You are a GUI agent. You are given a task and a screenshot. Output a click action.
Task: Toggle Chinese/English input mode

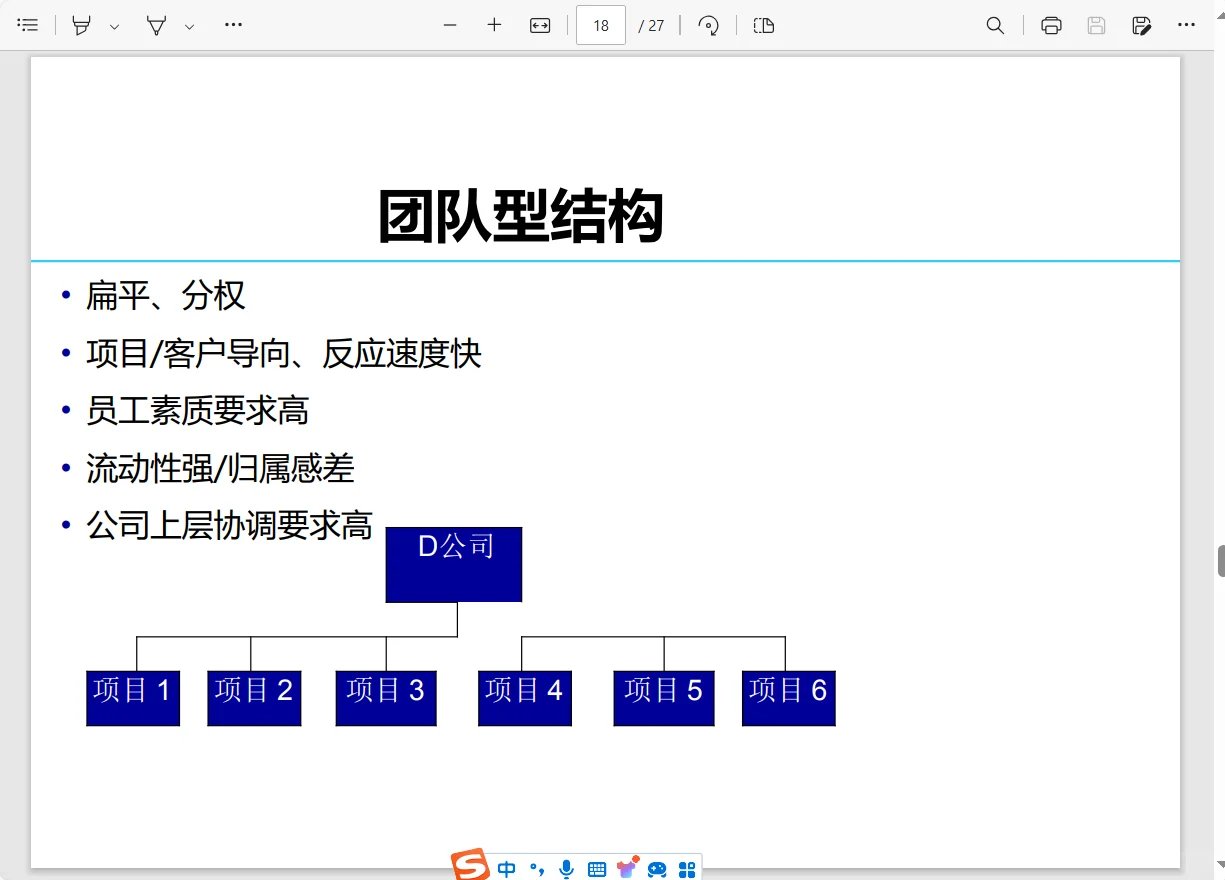tap(507, 869)
